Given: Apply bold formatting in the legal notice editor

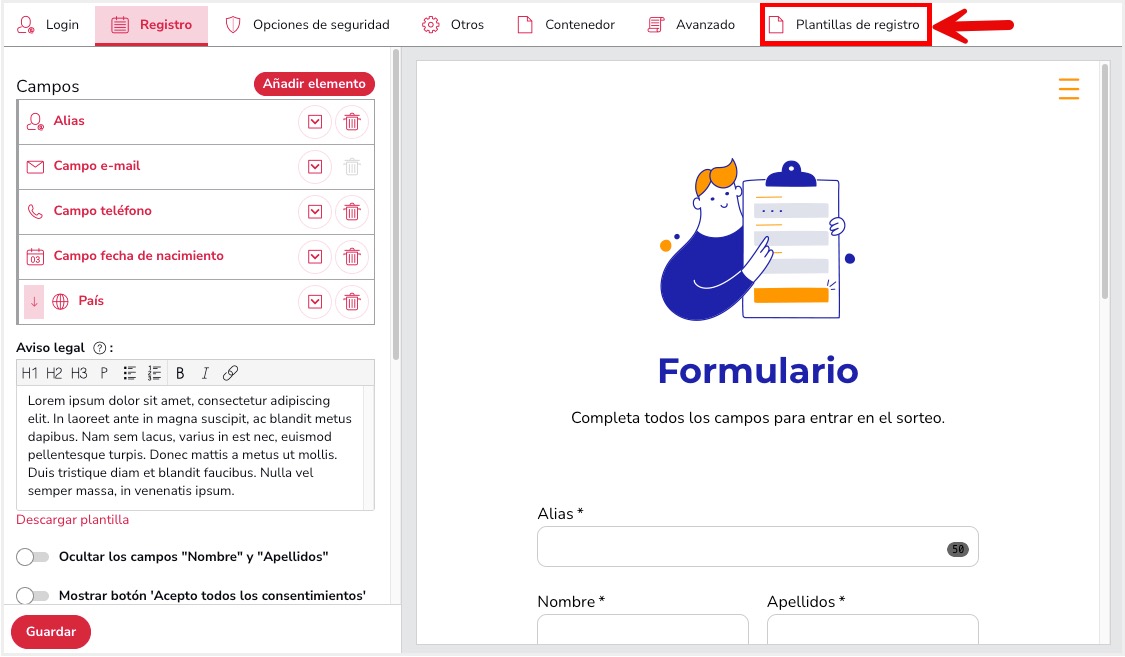Looking at the screenshot, I should click(x=179, y=372).
